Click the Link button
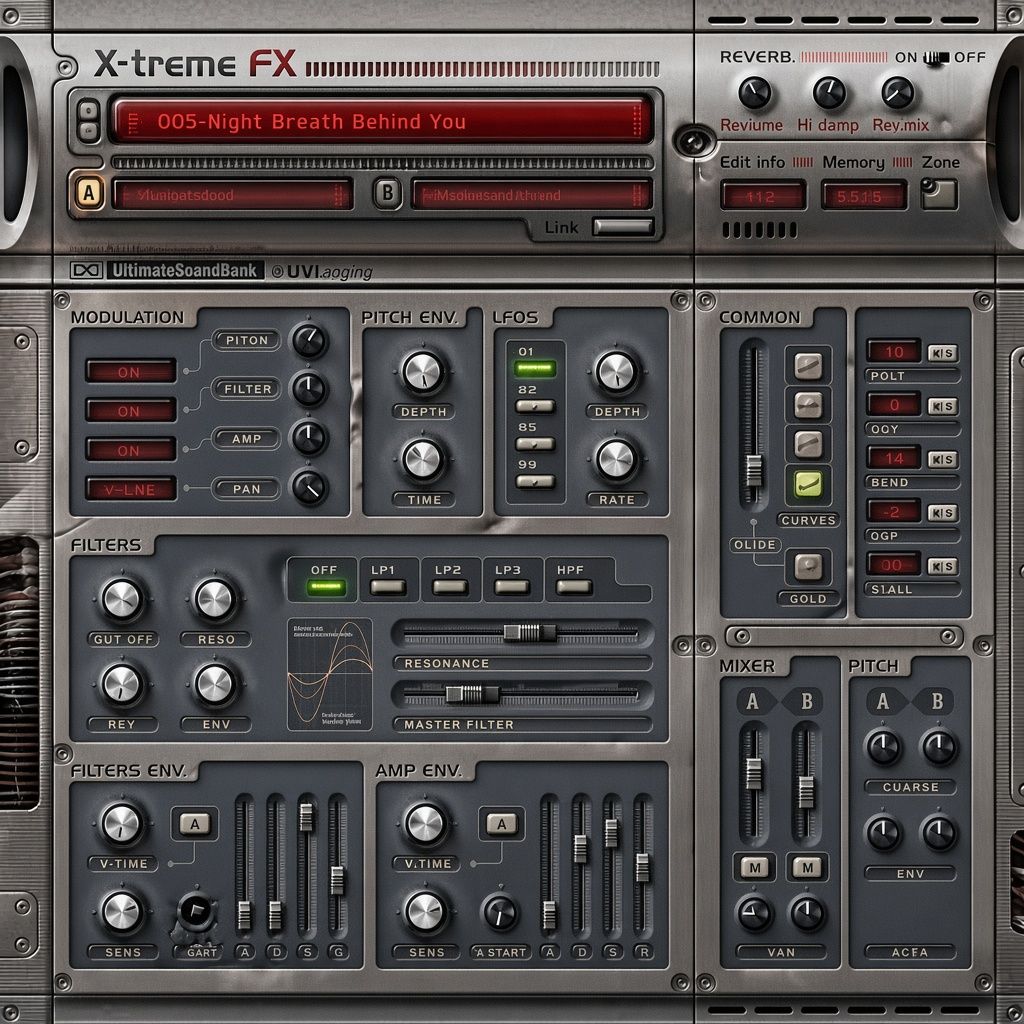The height and width of the screenshot is (1024, 1024). tap(623, 227)
